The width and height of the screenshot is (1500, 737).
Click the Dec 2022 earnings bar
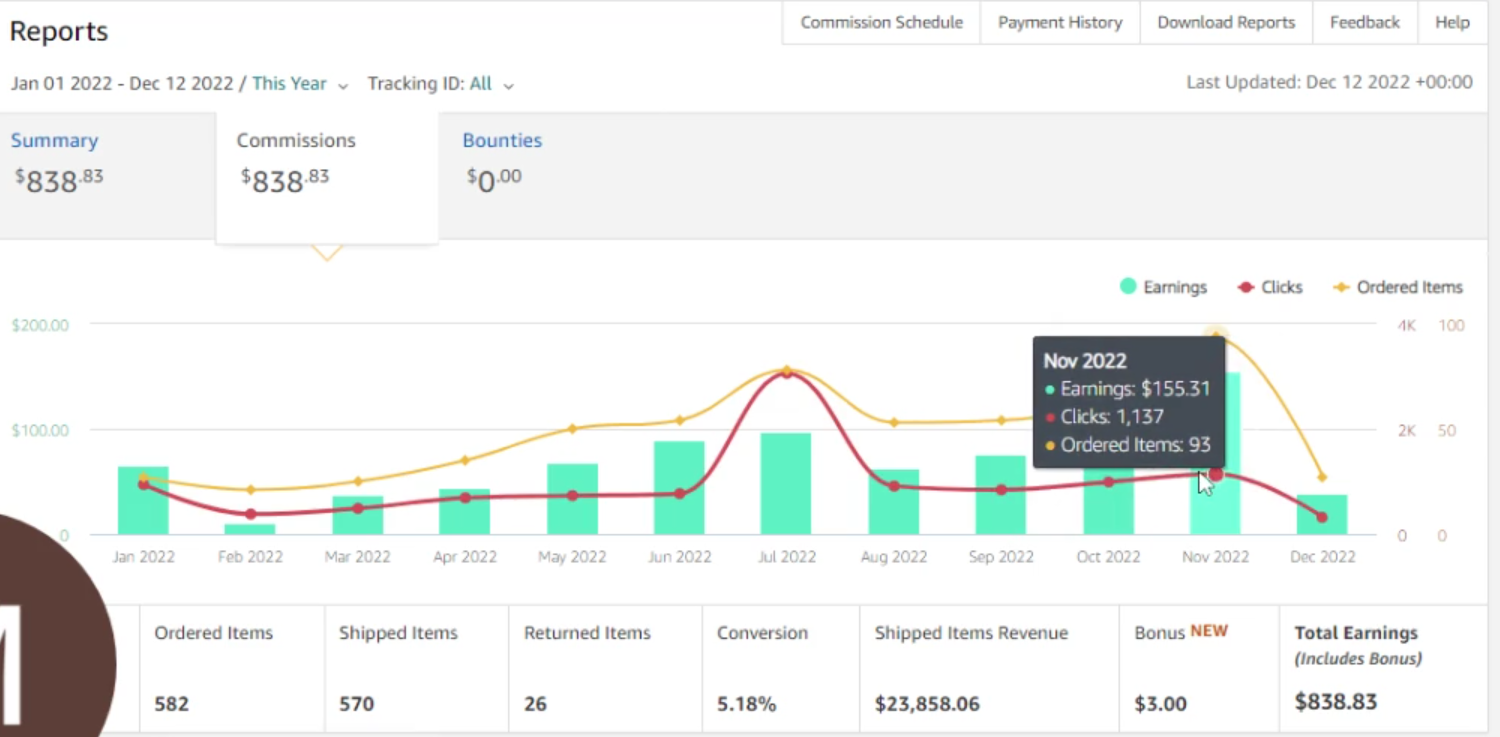1322,515
